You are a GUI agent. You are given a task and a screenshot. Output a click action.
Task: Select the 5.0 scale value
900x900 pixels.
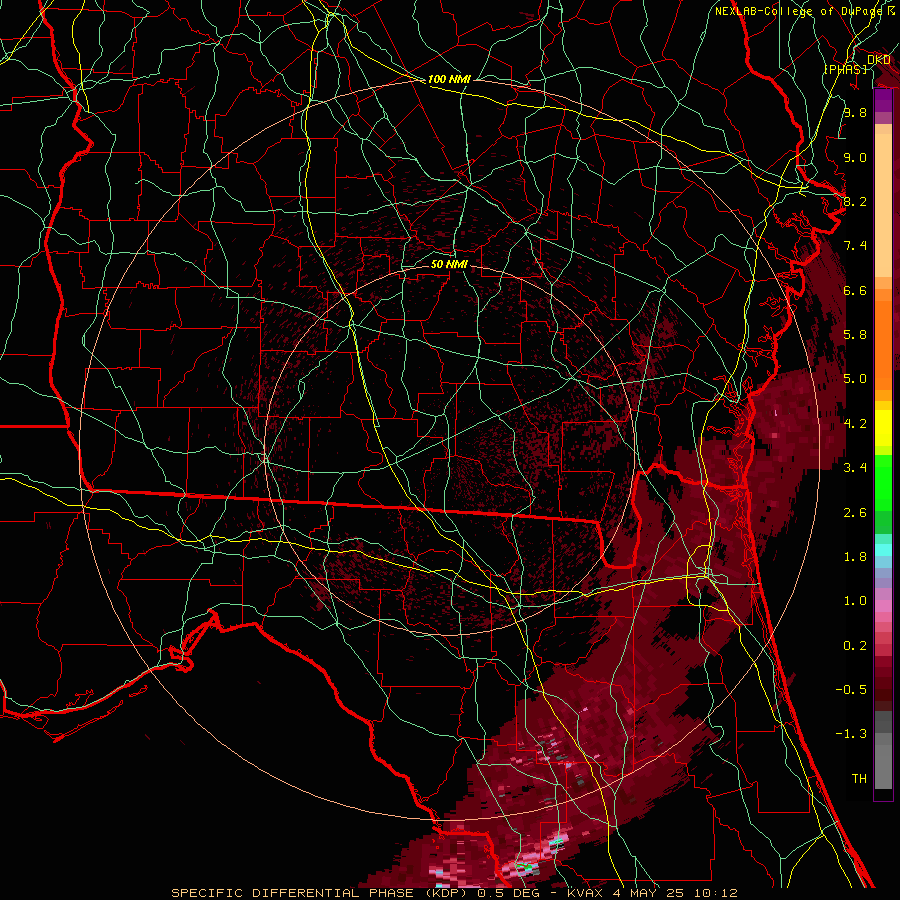pyautogui.click(x=855, y=379)
